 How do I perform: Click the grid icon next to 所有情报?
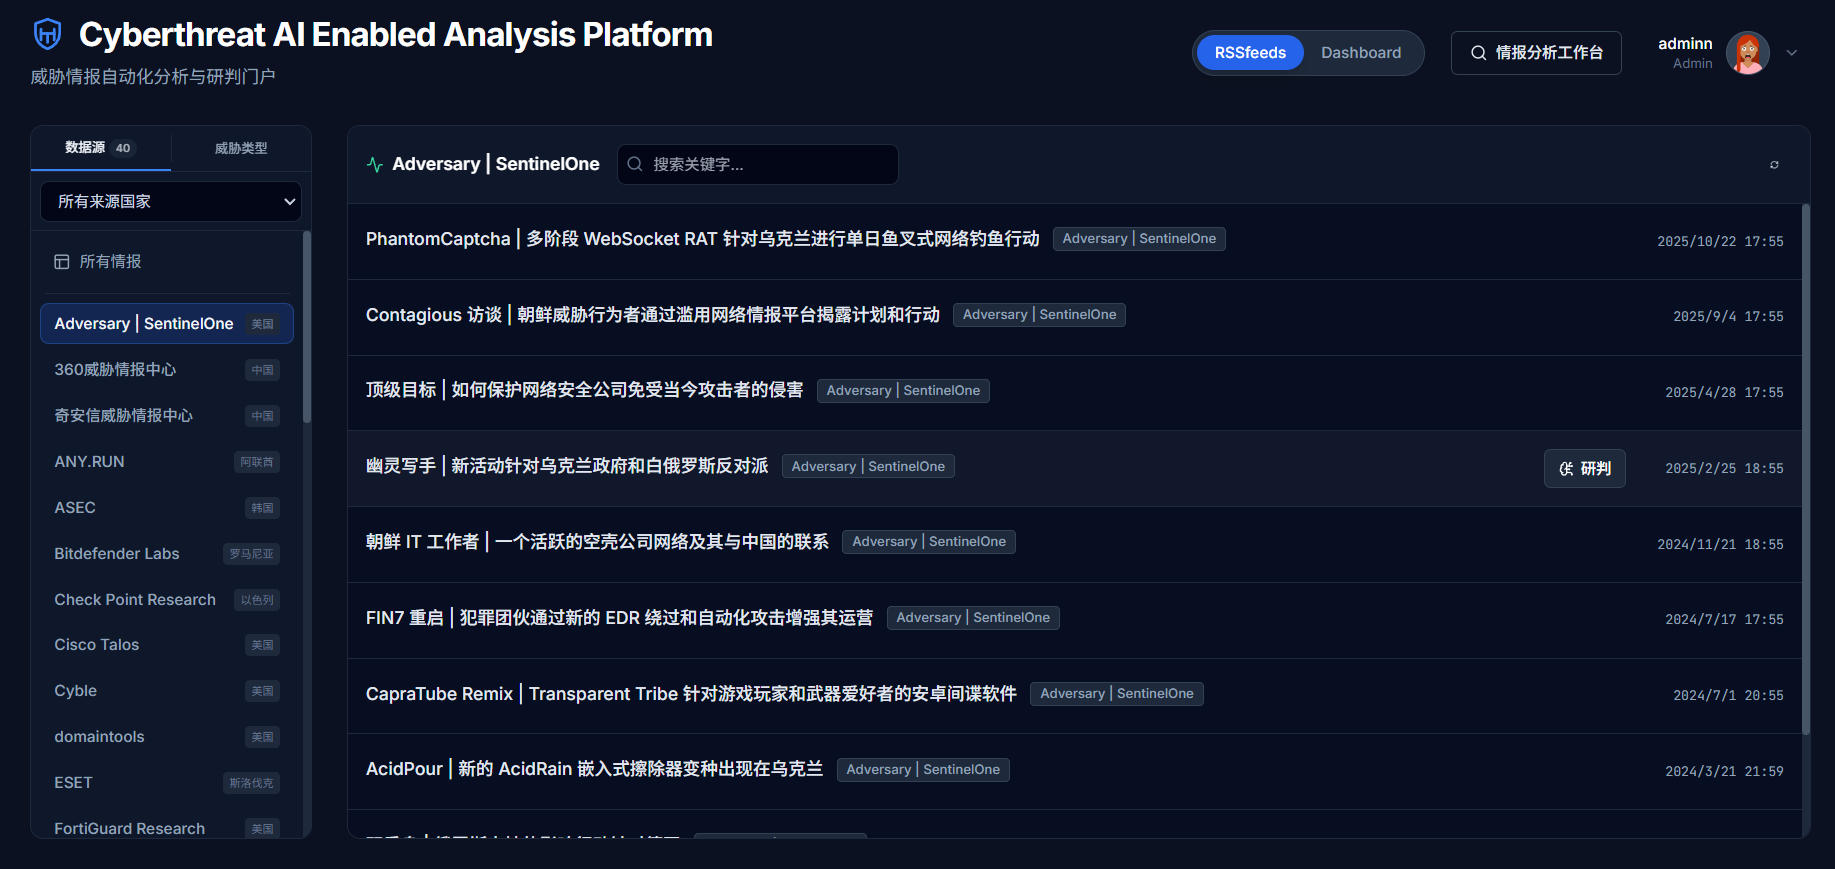(x=62, y=262)
